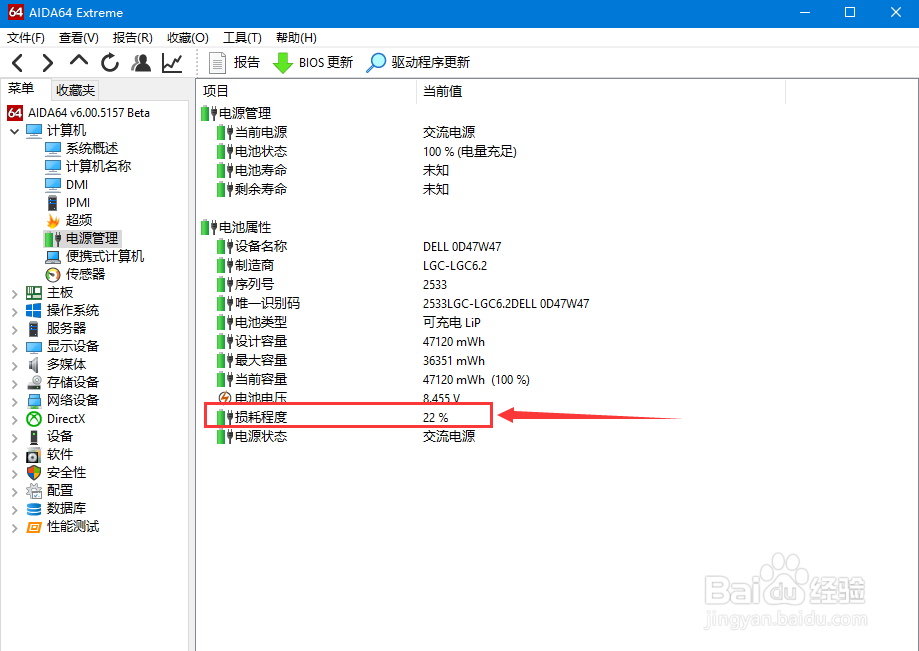The width and height of the screenshot is (919, 651).
Task: Switch to the 收藏夹 tab
Action: [75, 90]
